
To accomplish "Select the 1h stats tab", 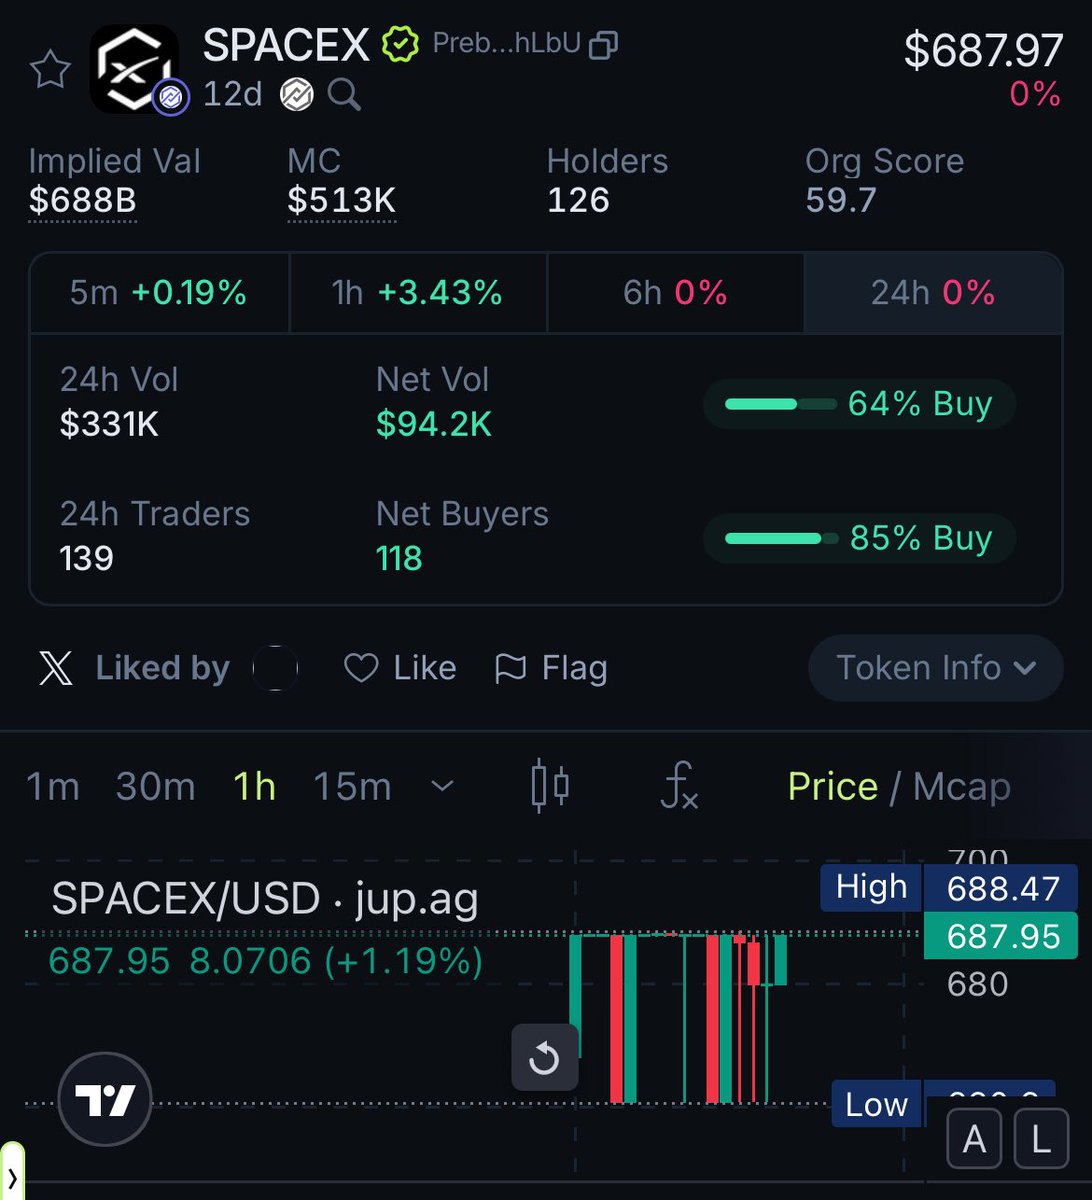I will click(418, 293).
